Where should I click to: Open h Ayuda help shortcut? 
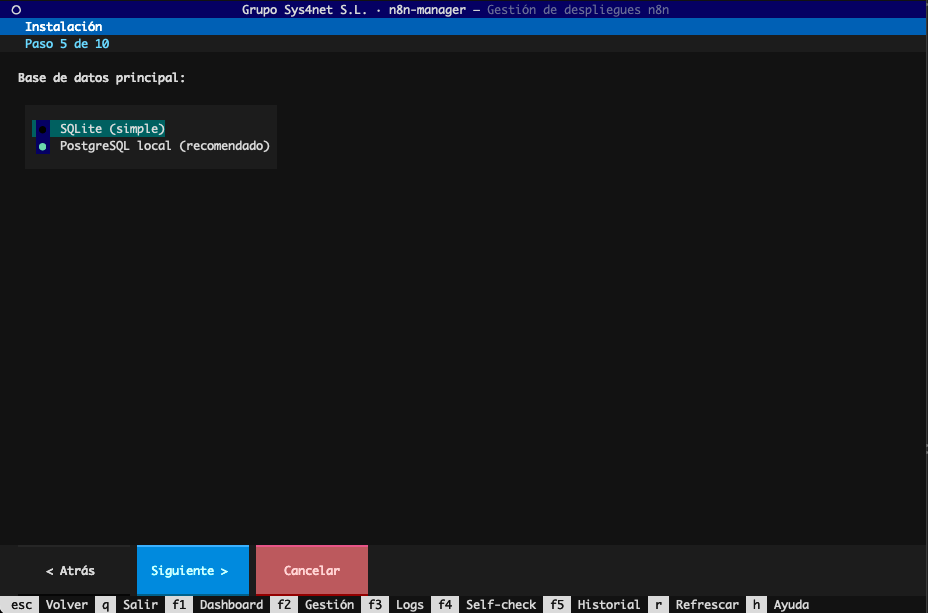tap(780, 605)
